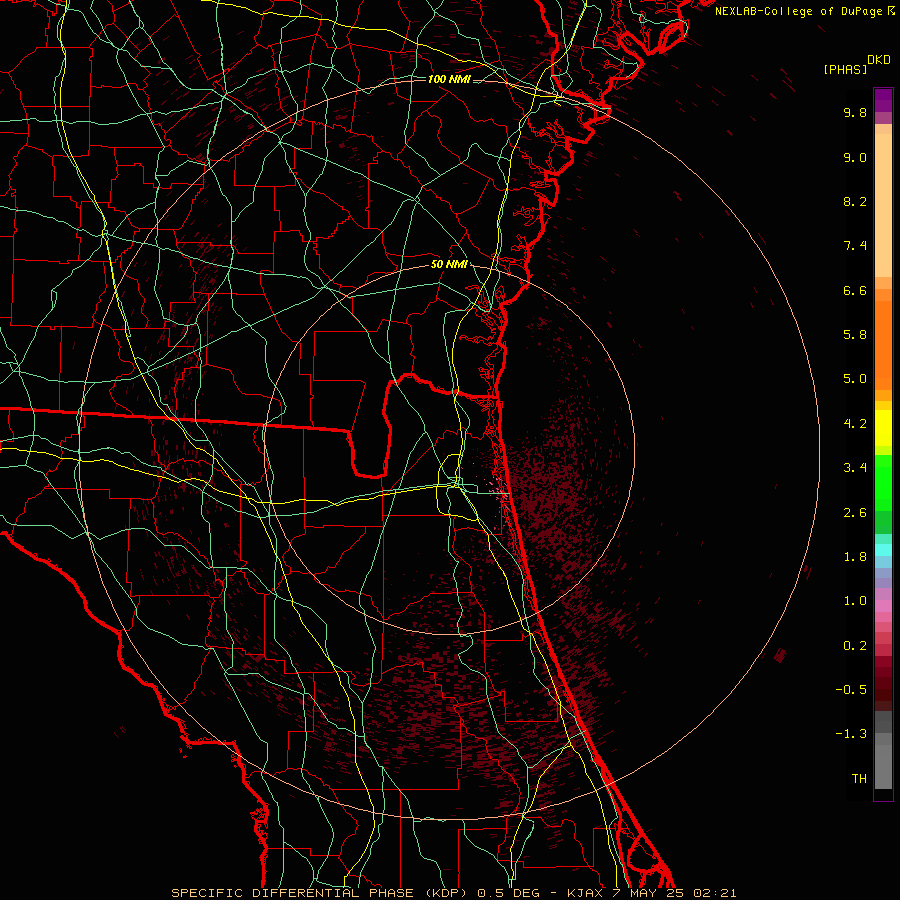Click the 5.0 value on the color scale

pos(855,379)
